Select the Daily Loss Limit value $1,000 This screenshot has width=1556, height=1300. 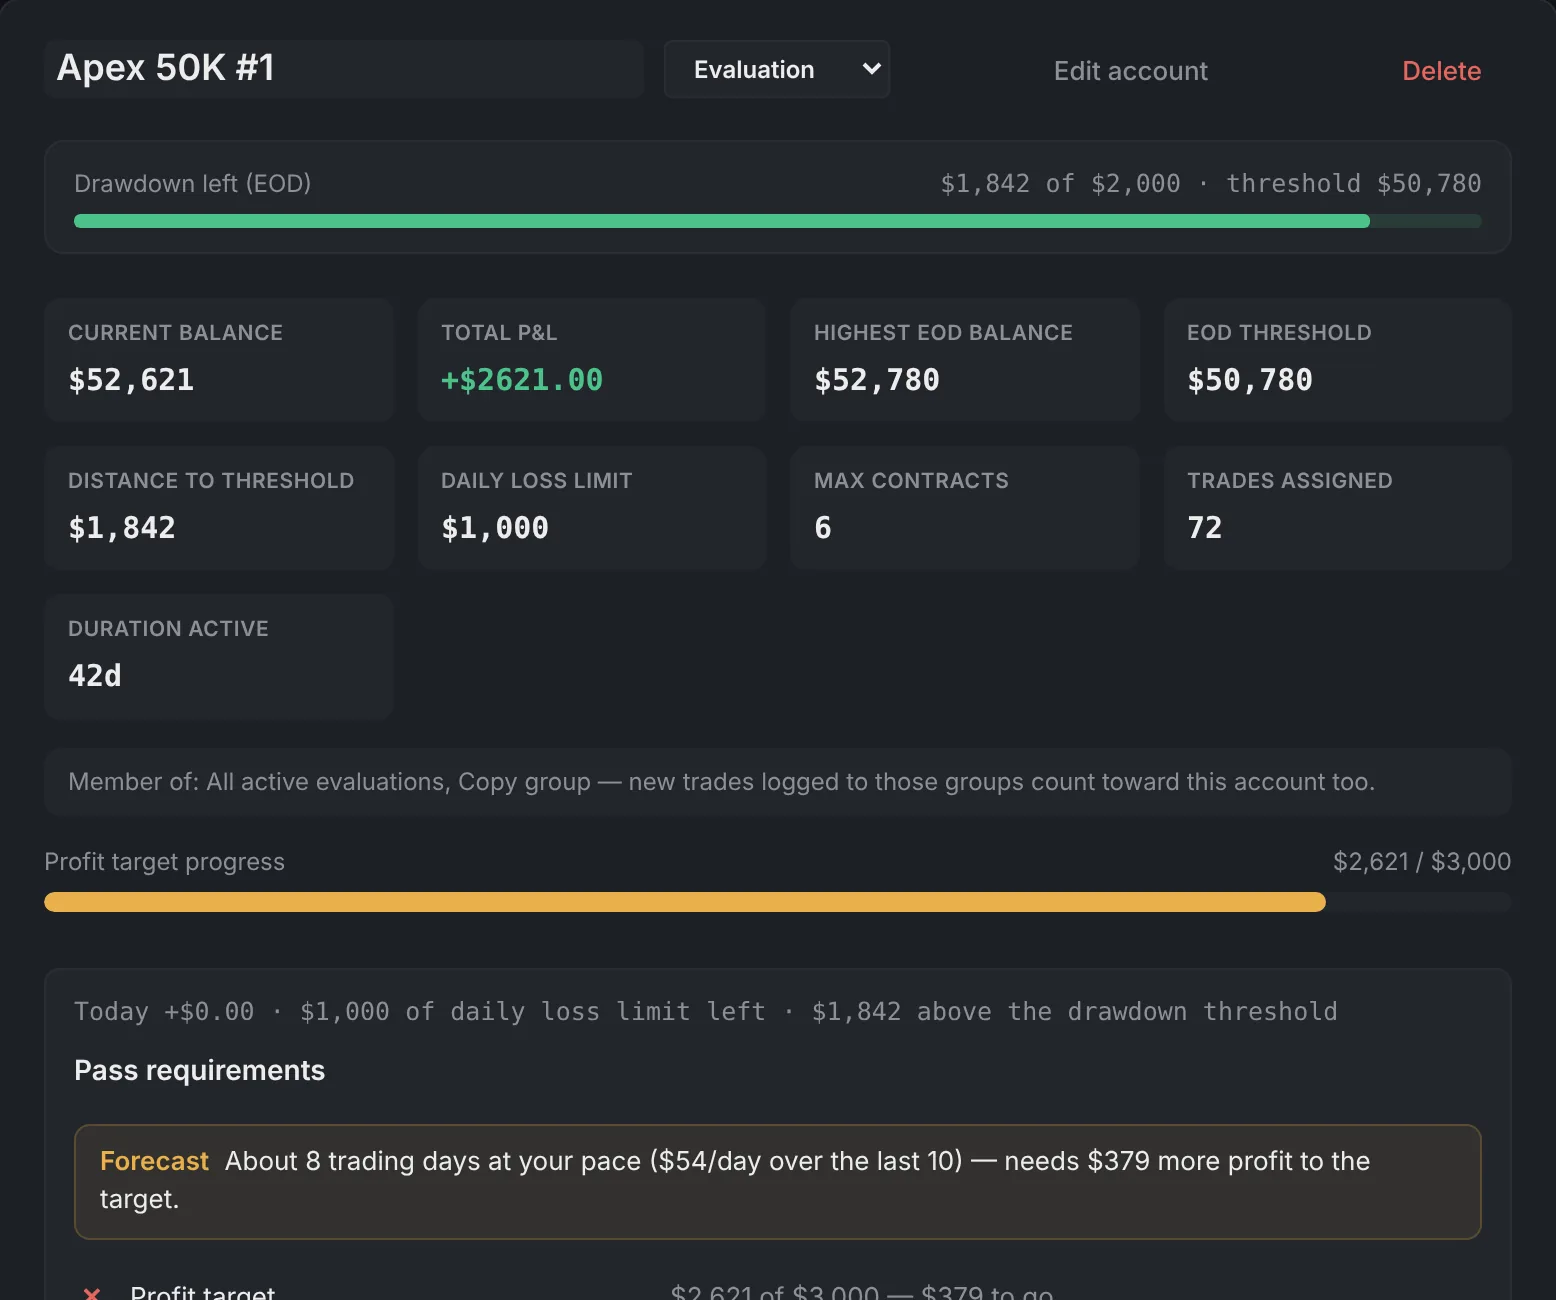495,528
